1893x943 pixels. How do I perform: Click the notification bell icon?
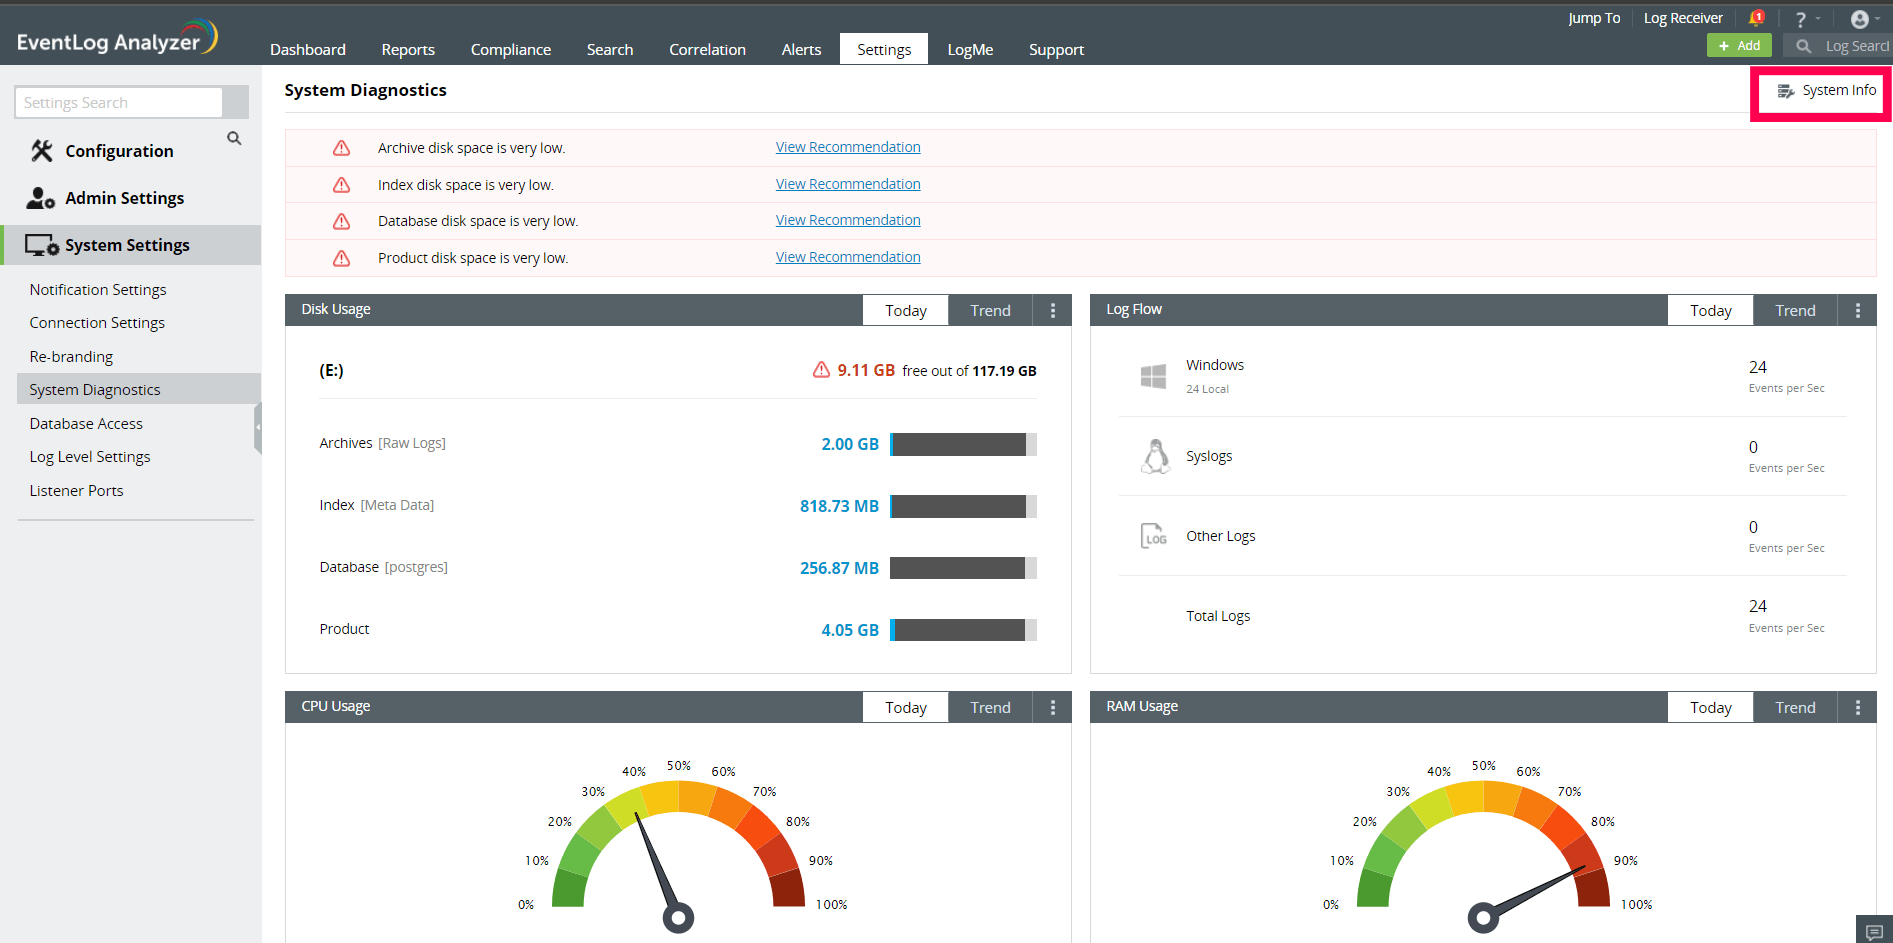(1756, 18)
